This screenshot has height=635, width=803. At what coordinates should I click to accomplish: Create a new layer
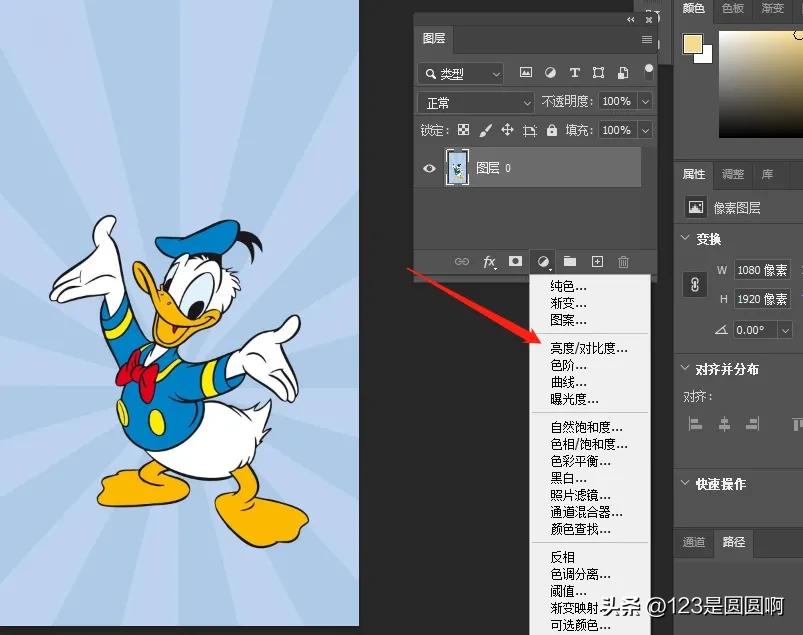(x=597, y=261)
